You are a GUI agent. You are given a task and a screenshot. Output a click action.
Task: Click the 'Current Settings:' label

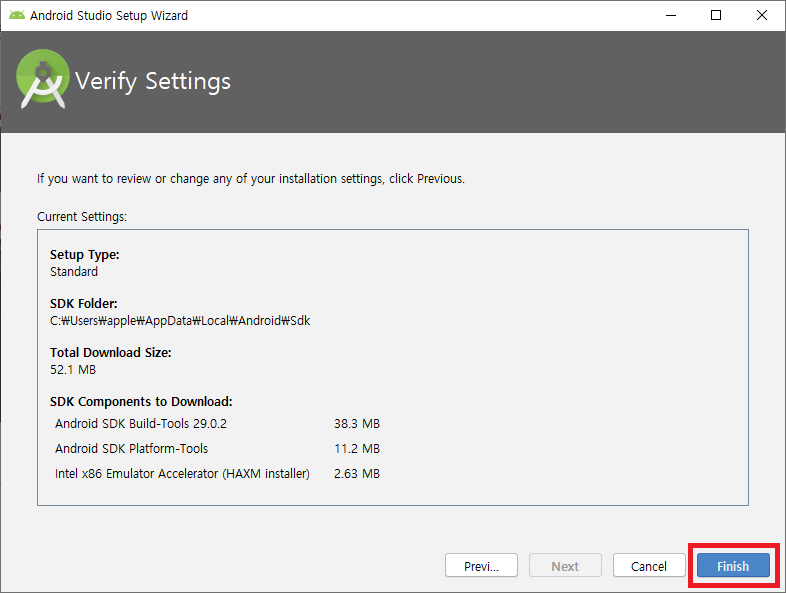(x=82, y=217)
